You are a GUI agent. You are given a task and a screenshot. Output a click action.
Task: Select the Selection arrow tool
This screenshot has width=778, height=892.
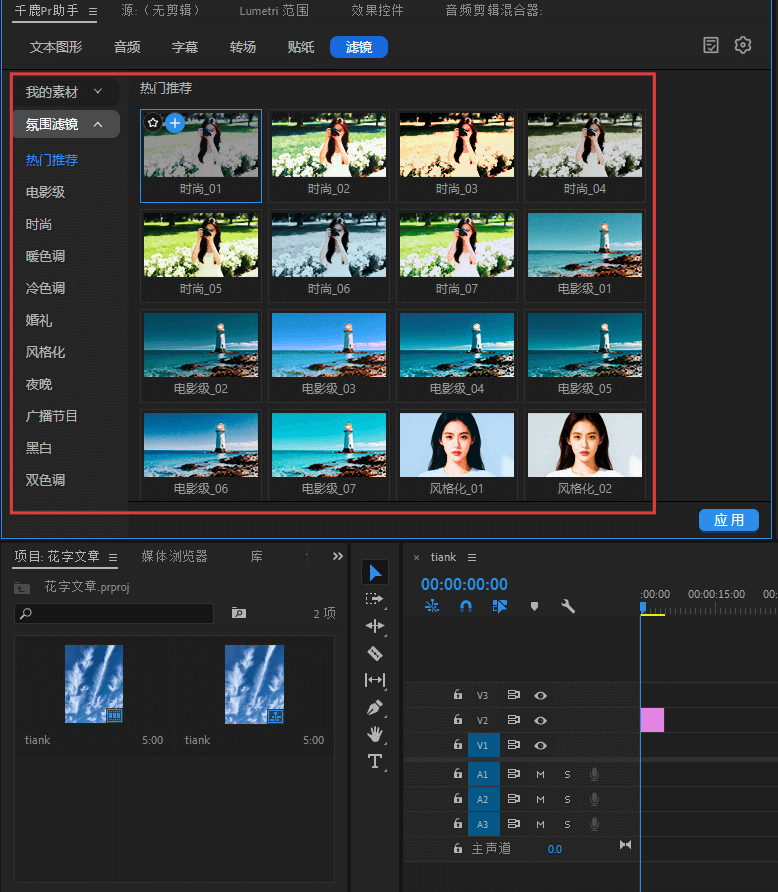click(375, 573)
